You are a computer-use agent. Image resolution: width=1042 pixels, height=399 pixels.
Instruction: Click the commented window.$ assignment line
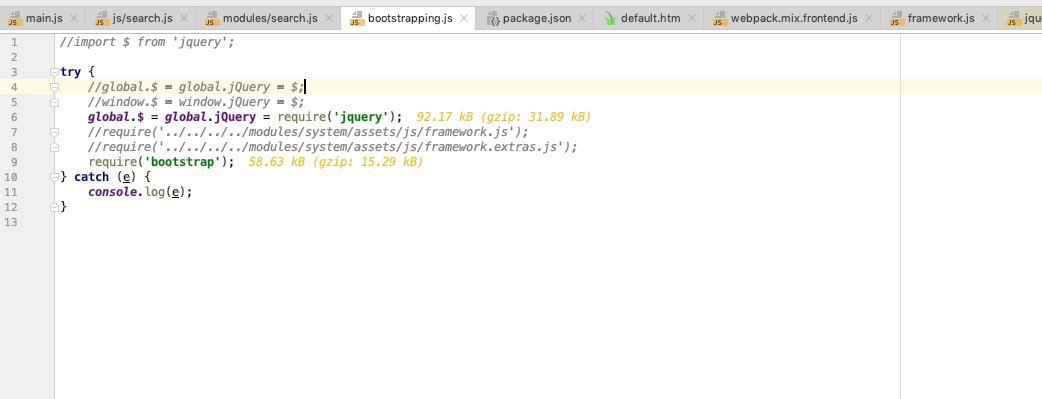[x=196, y=102]
